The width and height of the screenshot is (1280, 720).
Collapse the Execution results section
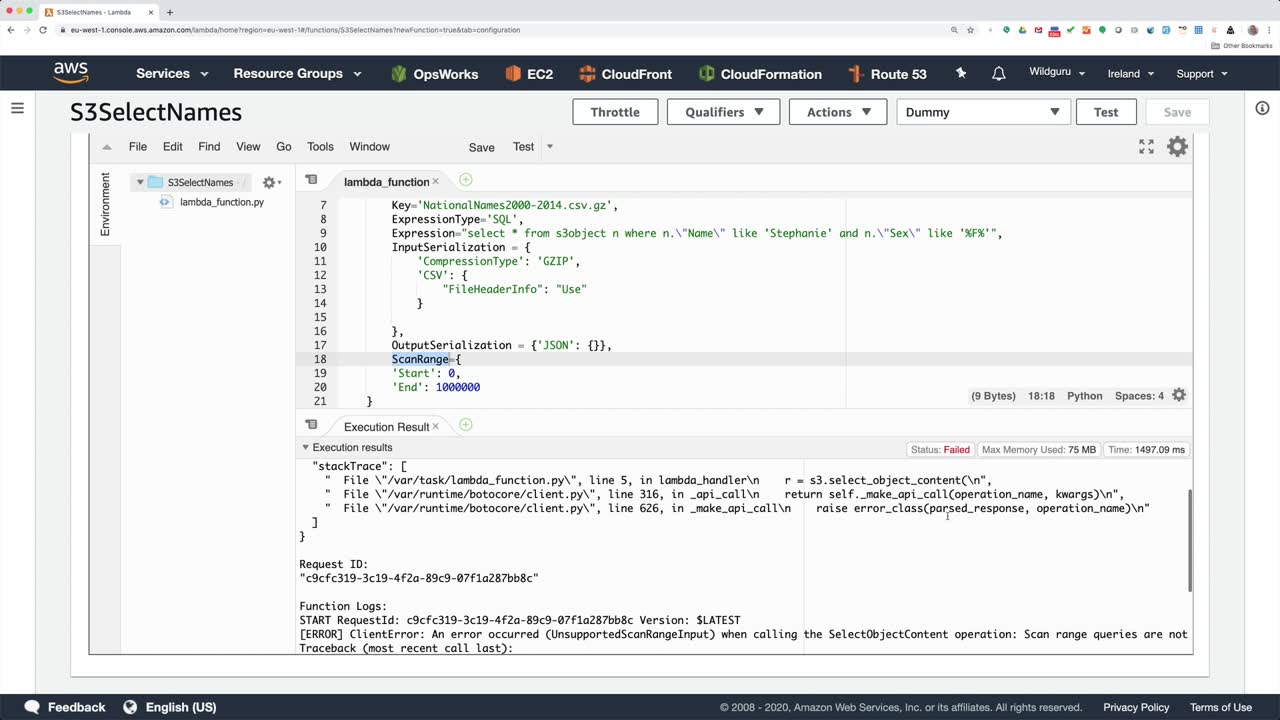tap(306, 448)
